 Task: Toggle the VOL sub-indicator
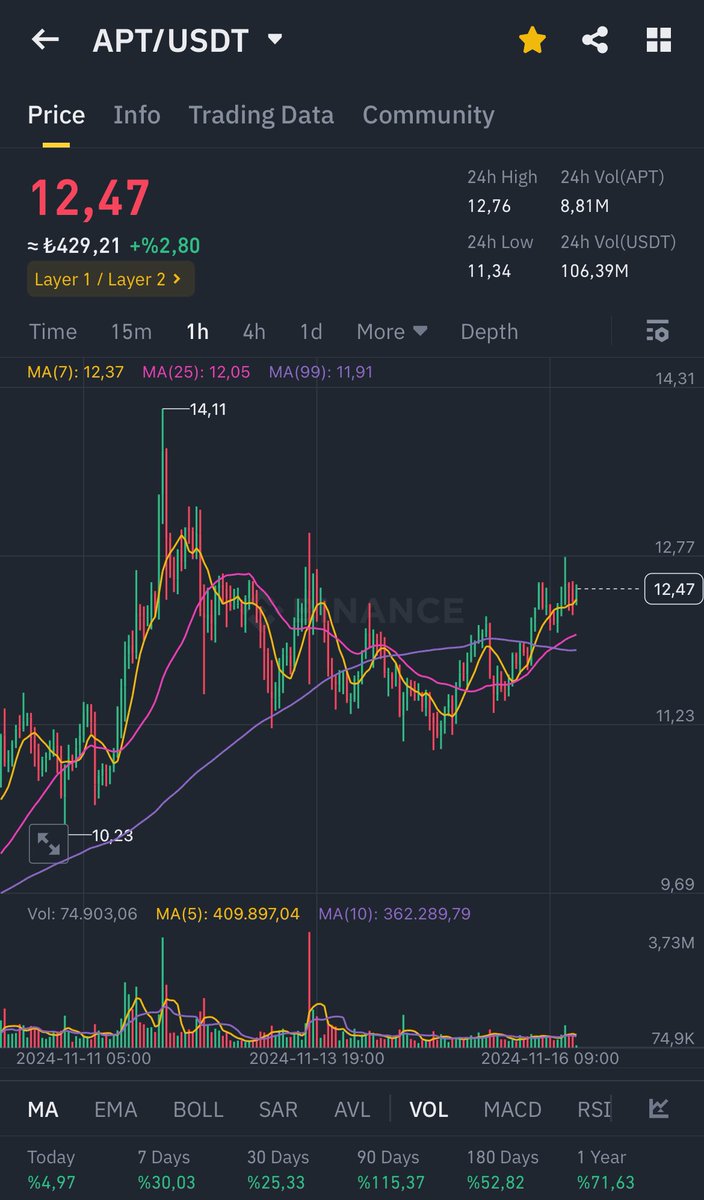point(428,1109)
